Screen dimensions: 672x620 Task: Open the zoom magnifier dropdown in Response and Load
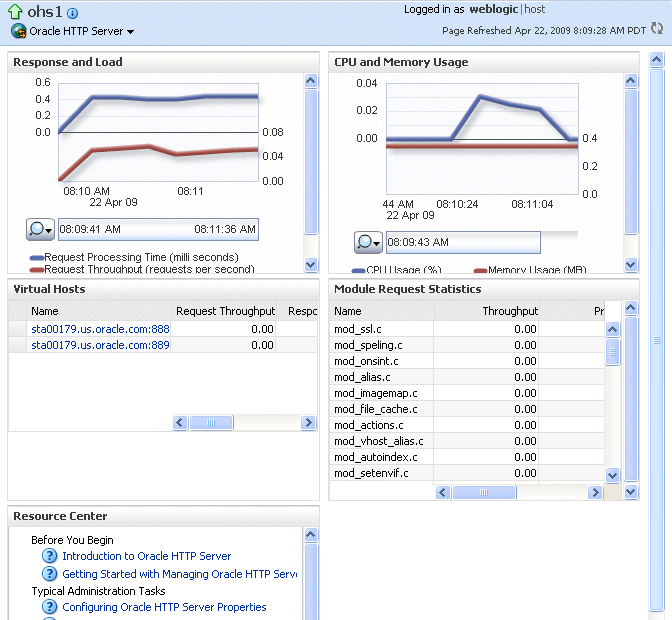[40, 229]
